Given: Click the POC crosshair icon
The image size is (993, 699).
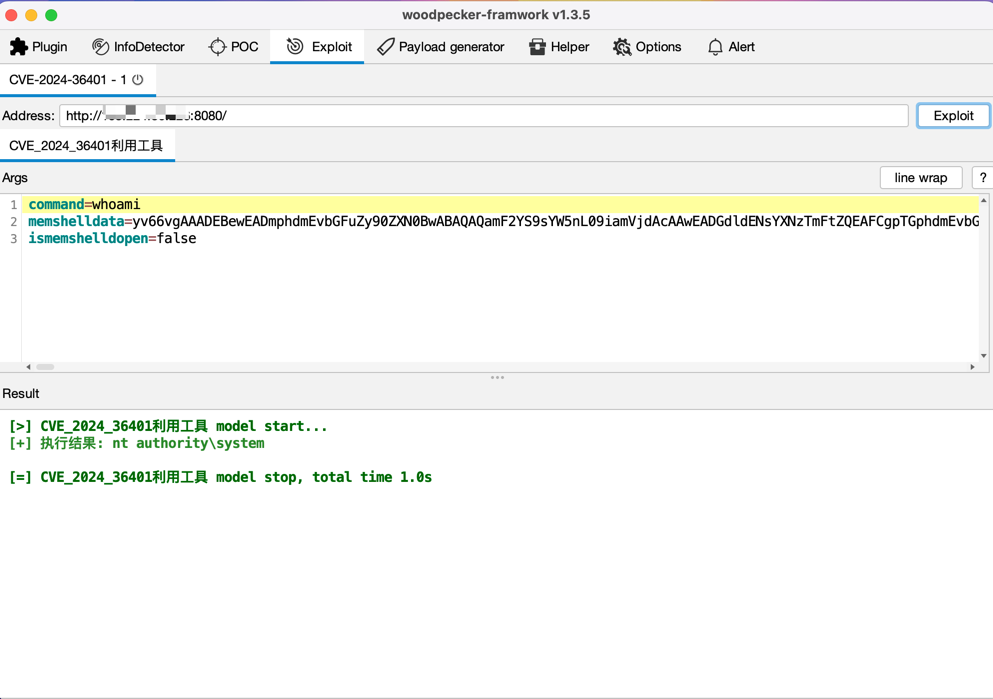Looking at the screenshot, I should coord(217,47).
